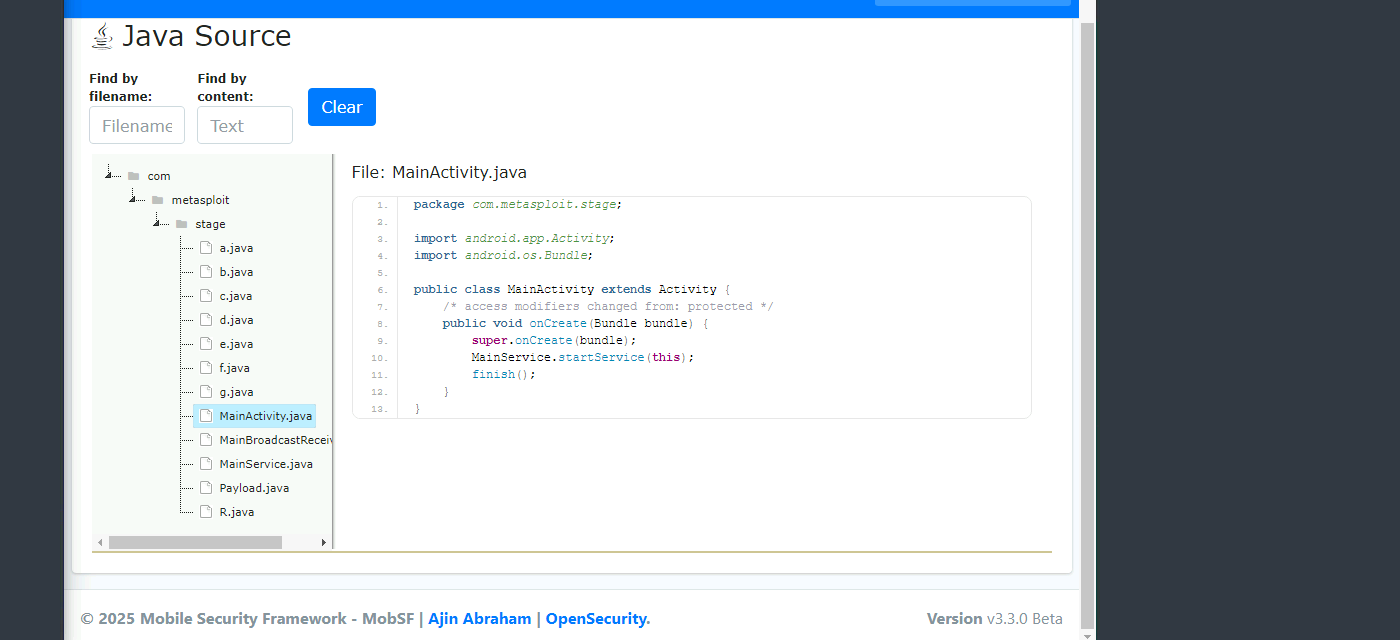
Task: Click the 'Version v3.3.0 Beta' footer text
Action: coord(995,618)
